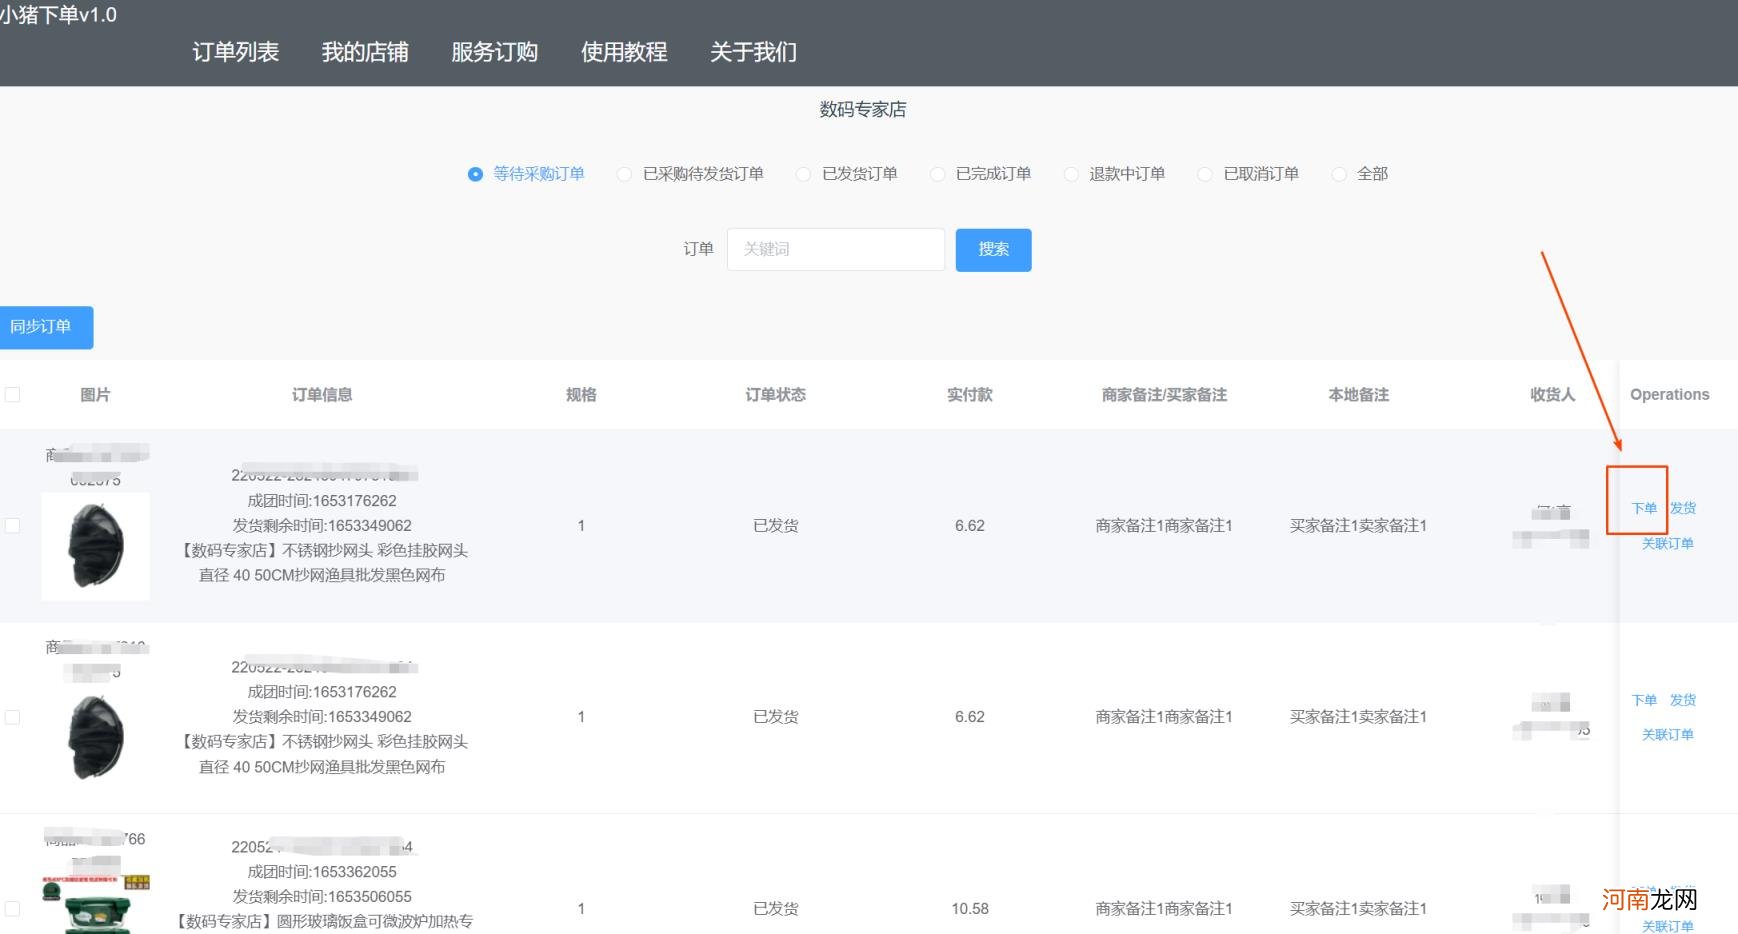Click the 同步订单 sync button
Image resolution: width=1738 pixels, height=934 pixels.
46,327
